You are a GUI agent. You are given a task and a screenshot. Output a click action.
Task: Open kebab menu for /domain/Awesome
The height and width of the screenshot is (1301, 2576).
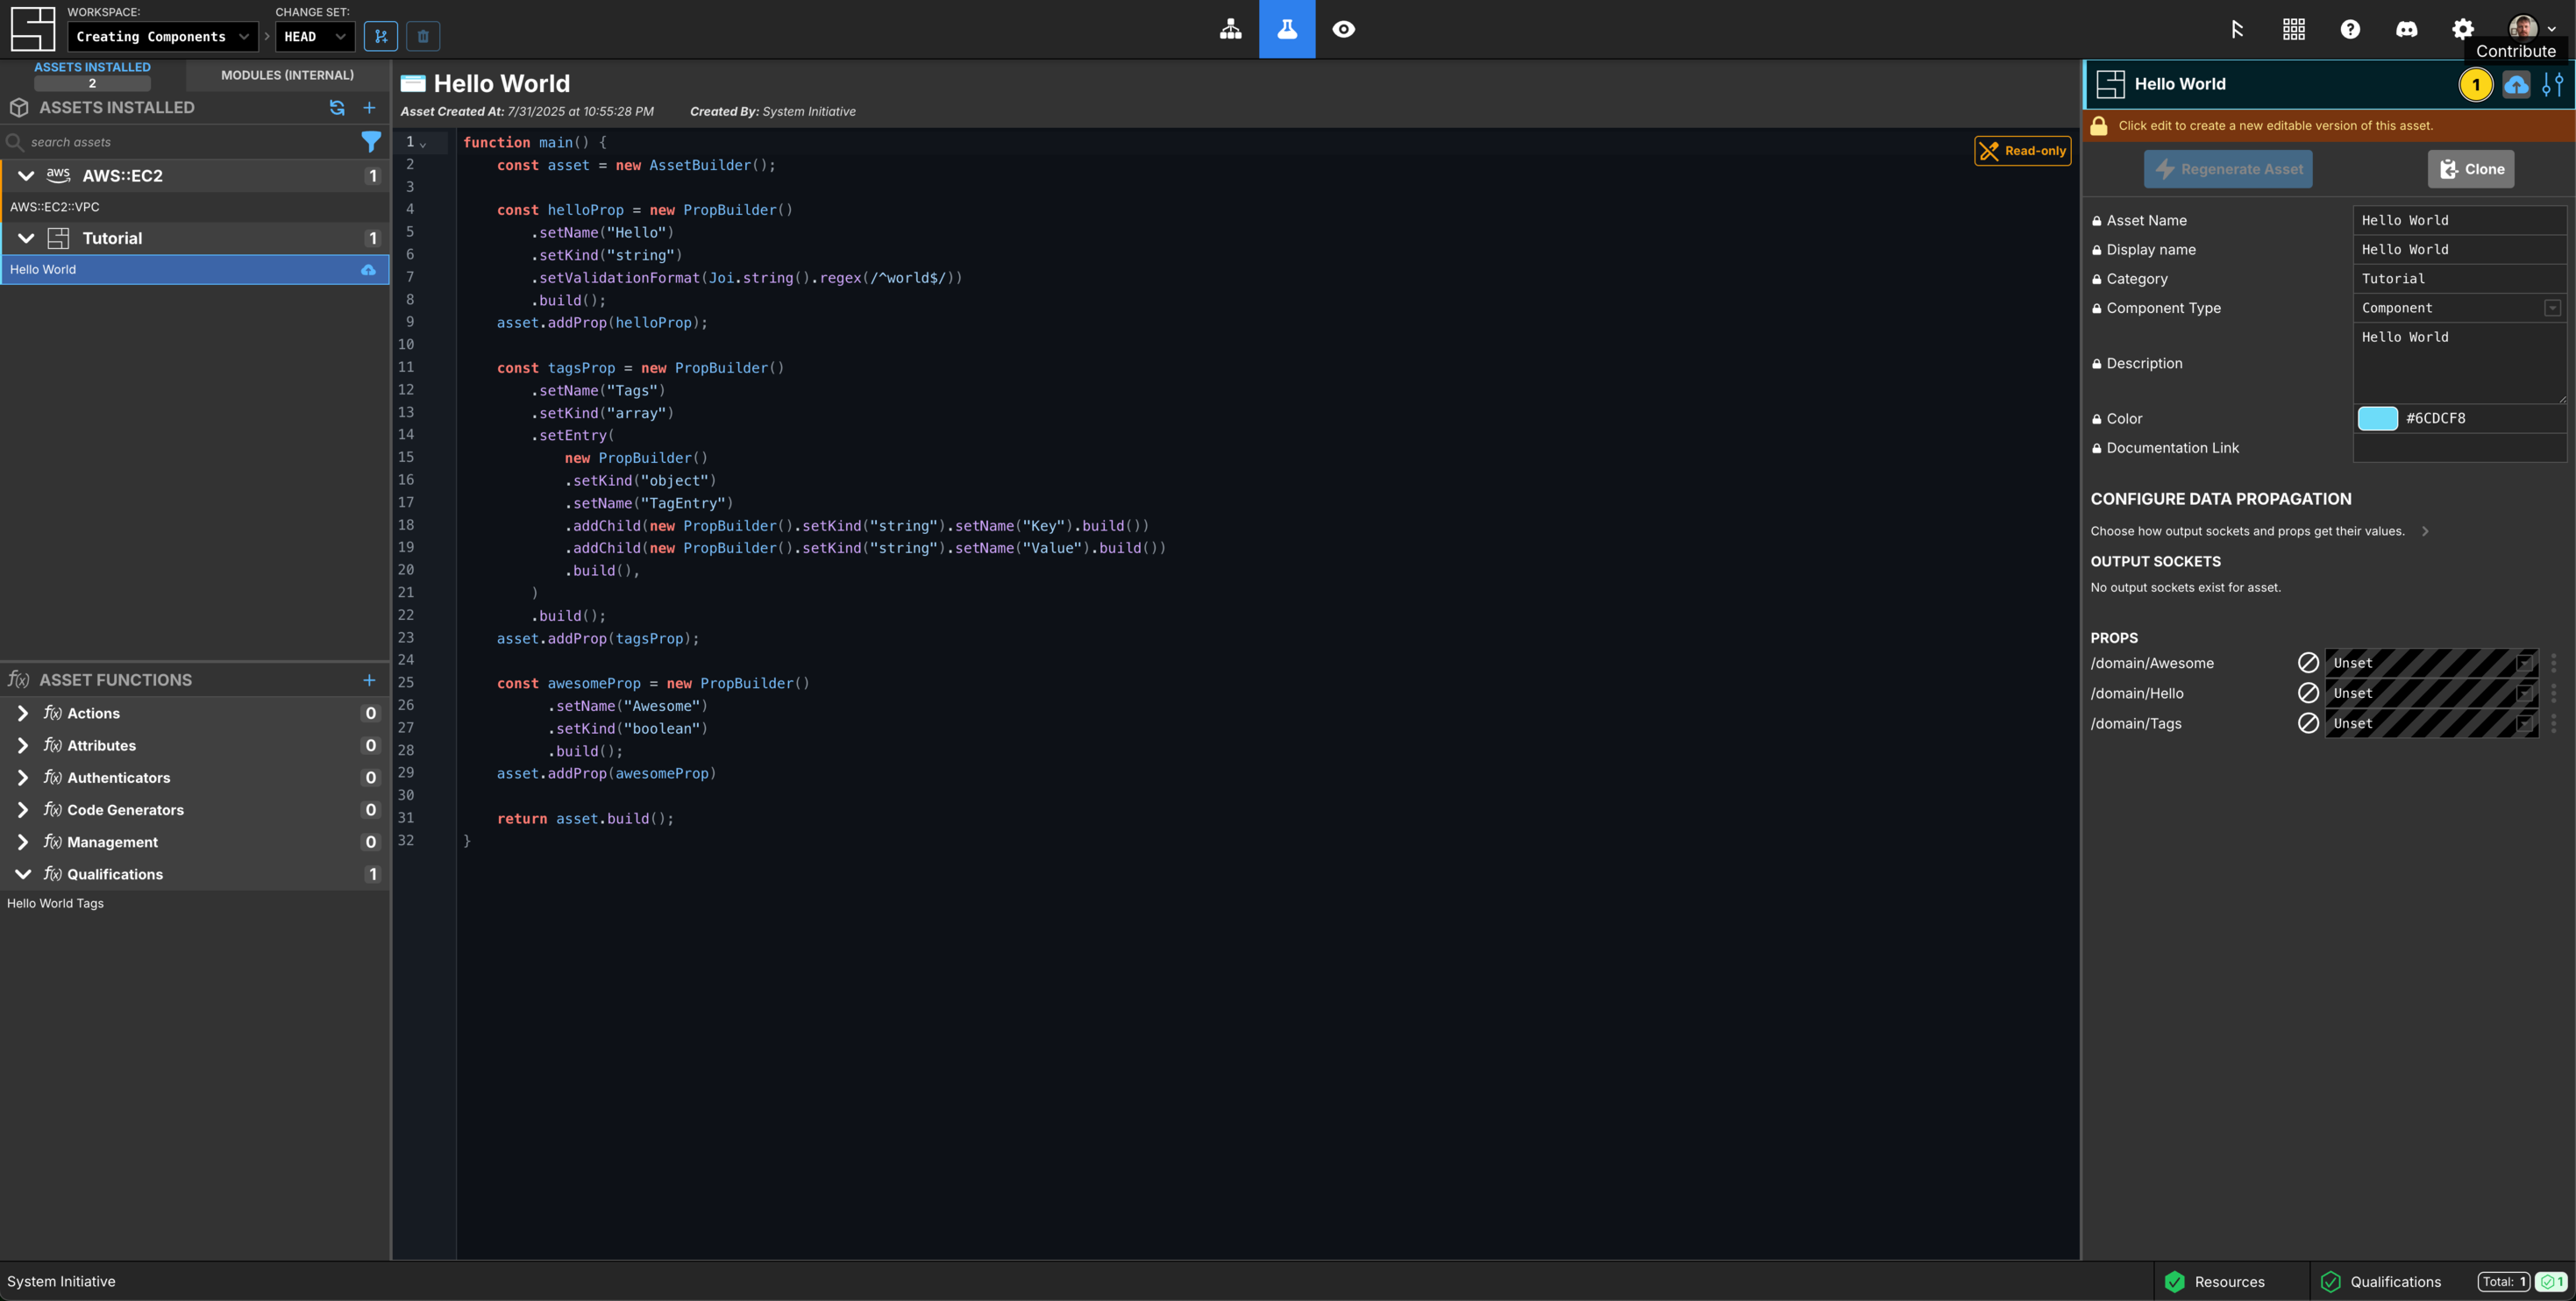click(x=2553, y=663)
